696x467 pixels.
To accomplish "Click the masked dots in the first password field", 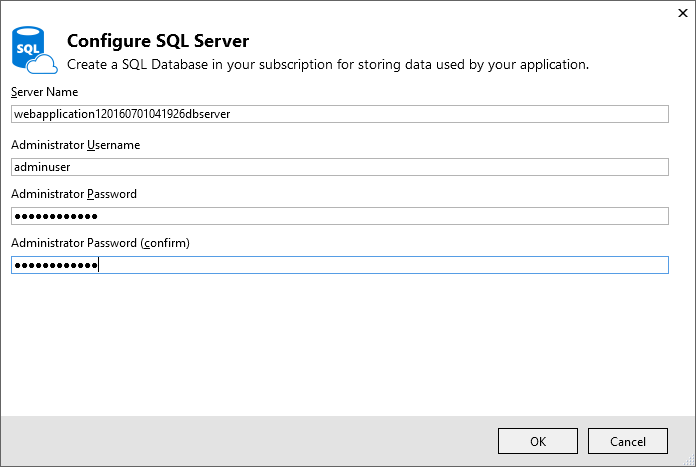I will coord(56,217).
